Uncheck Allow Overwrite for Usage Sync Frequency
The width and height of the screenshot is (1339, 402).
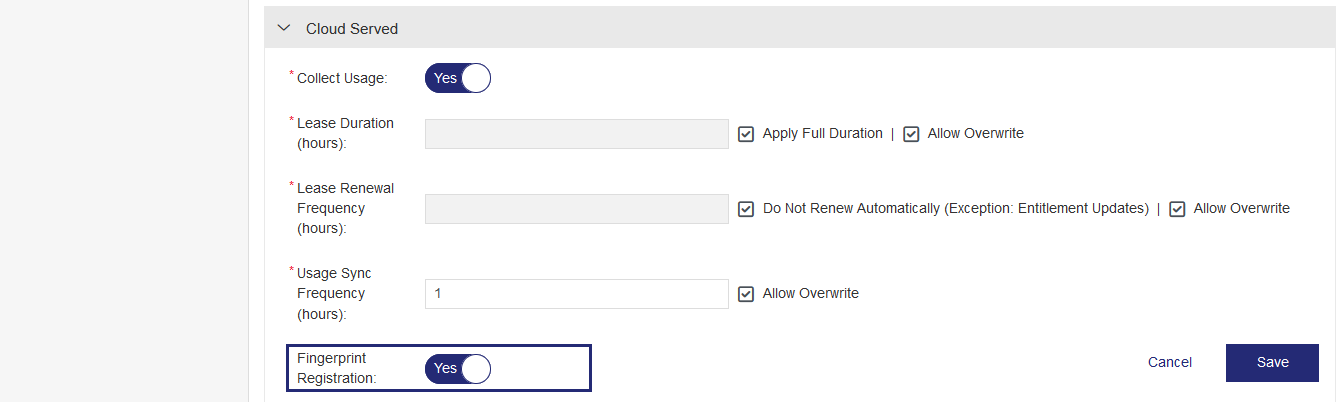[x=746, y=294]
